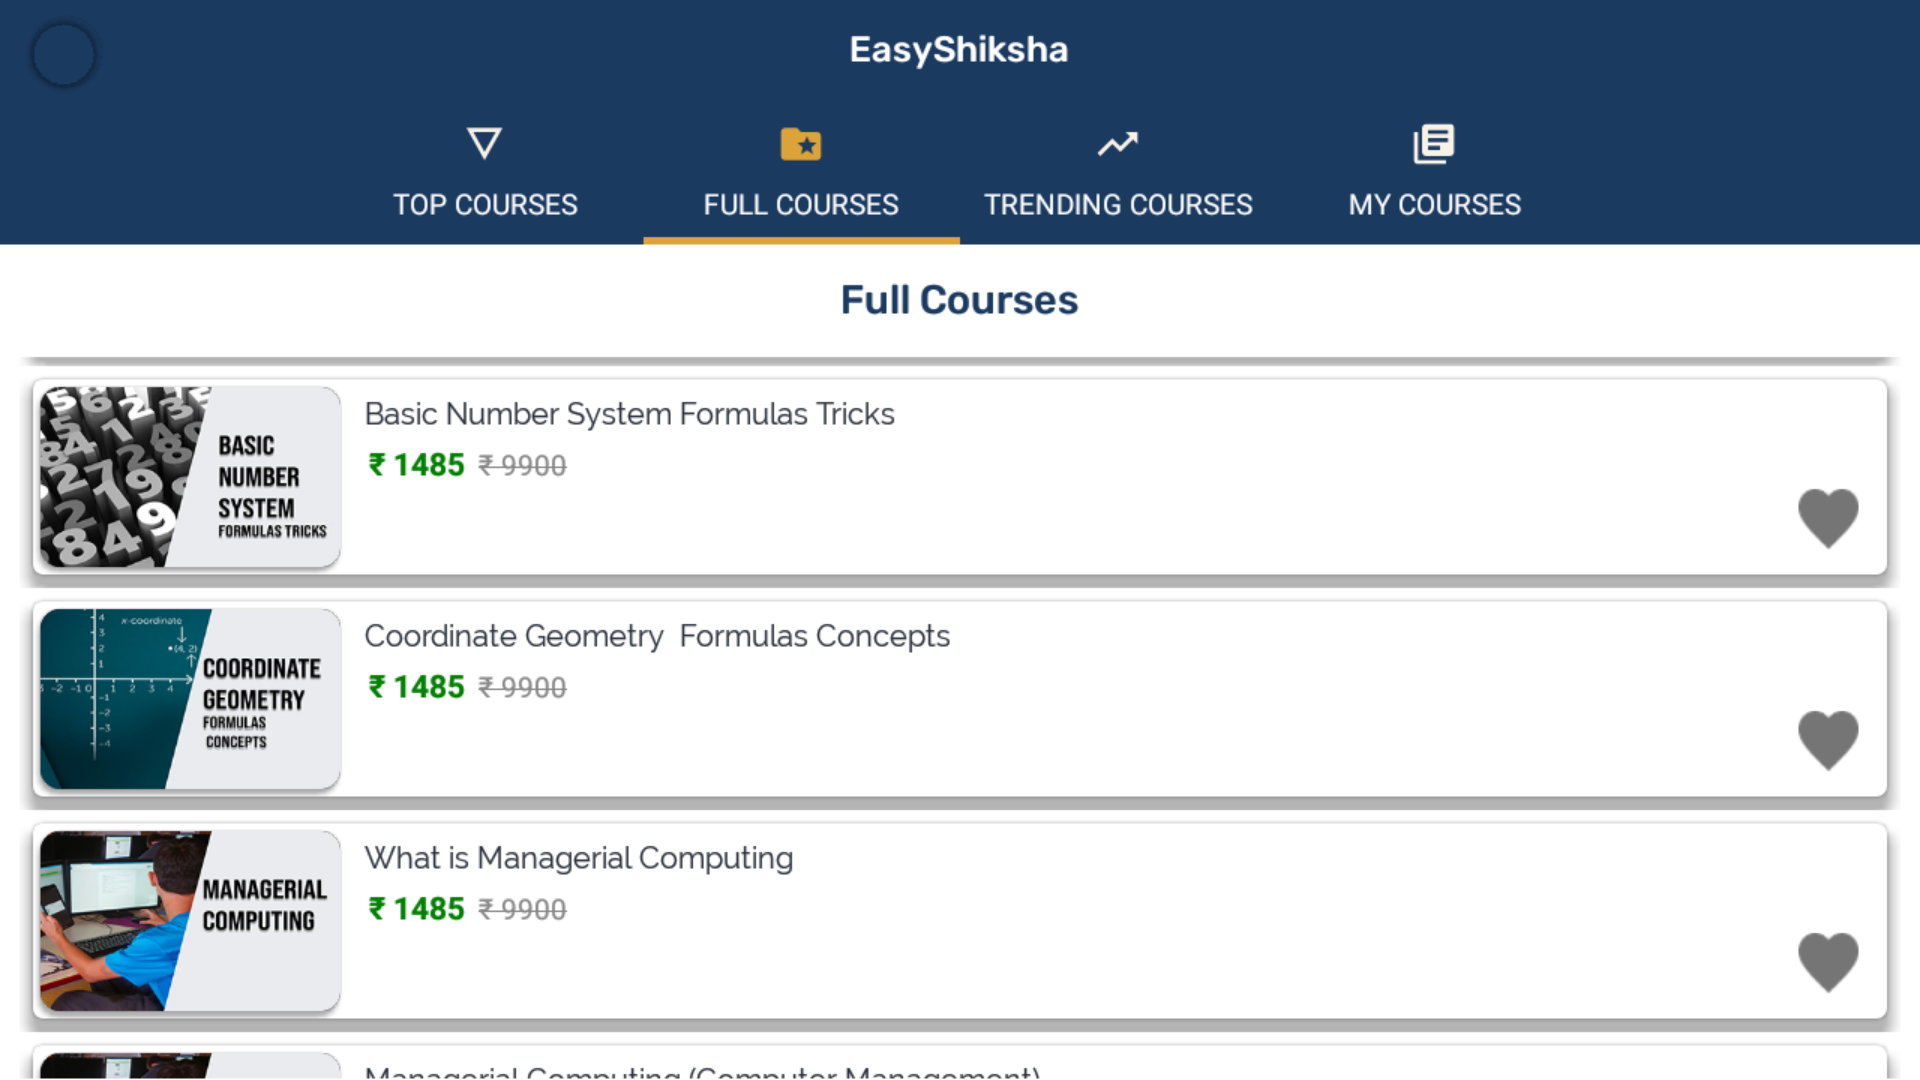Favorite the Basic Number System Formulas Tricks course
1920x1080 pixels.
click(1829, 518)
